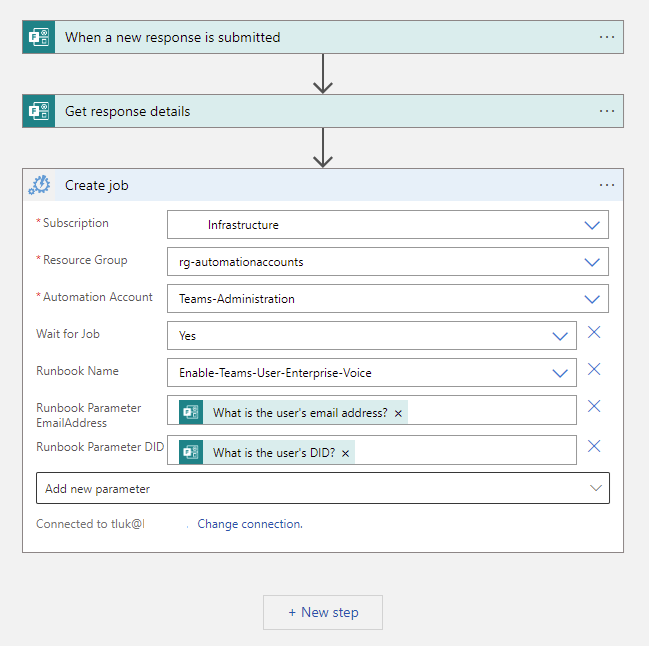Remove the user's DID dynamic content token
The image size is (649, 646).
(345, 453)
